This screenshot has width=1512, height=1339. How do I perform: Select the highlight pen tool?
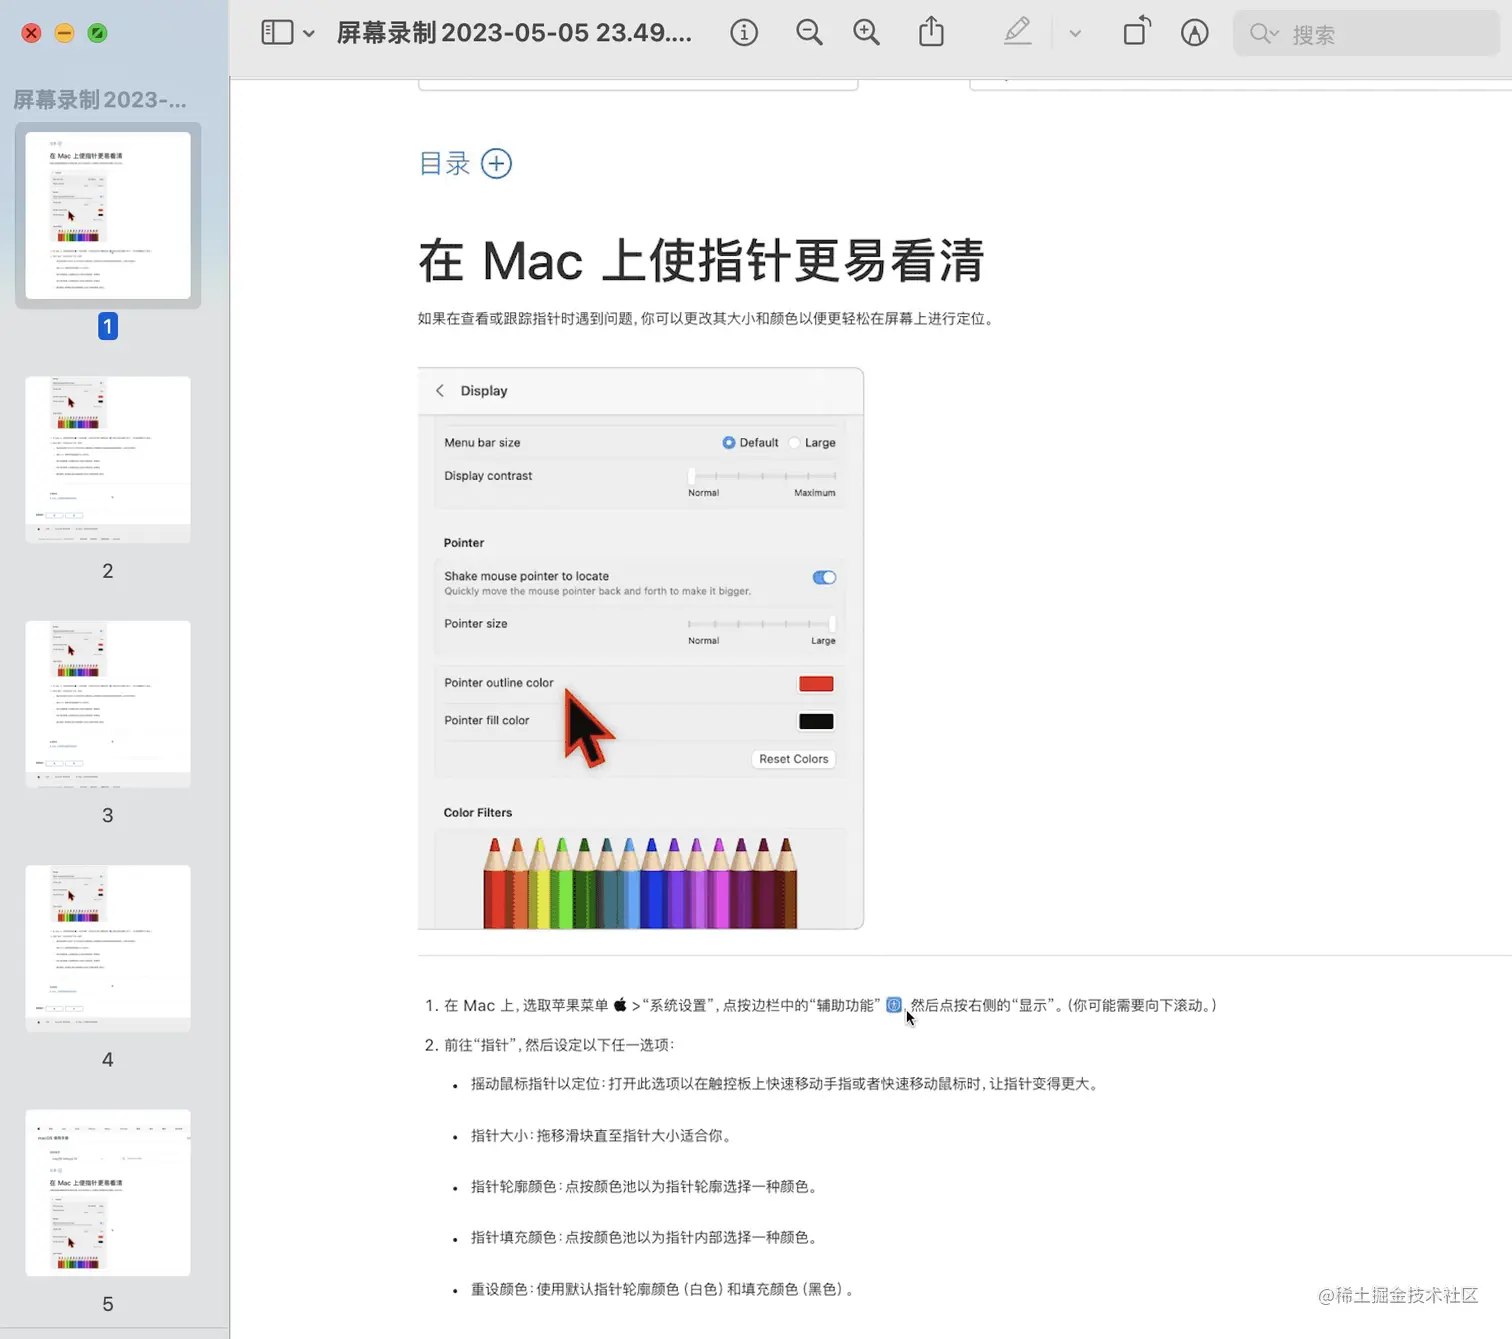pyautogui.click(x=1017, y=32)
